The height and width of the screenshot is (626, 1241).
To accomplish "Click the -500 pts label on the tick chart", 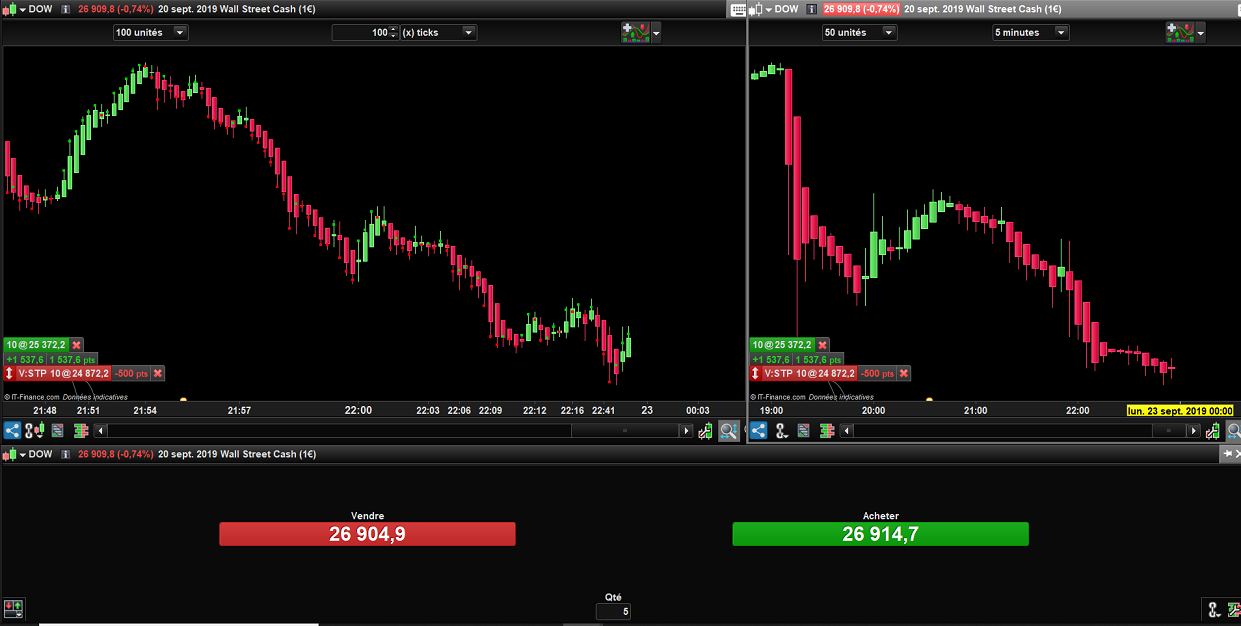I will coord(131,373).
